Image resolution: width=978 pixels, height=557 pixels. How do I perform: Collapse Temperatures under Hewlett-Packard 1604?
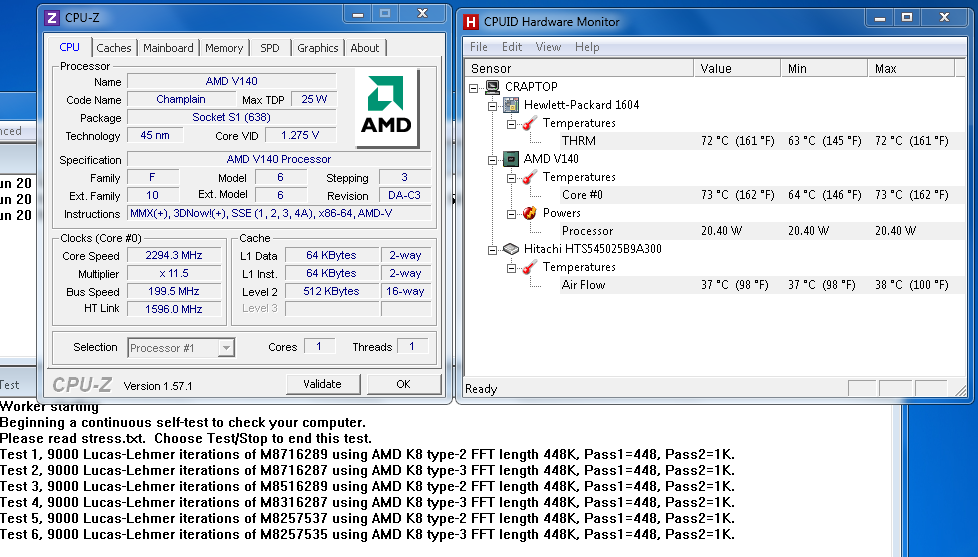511,124
